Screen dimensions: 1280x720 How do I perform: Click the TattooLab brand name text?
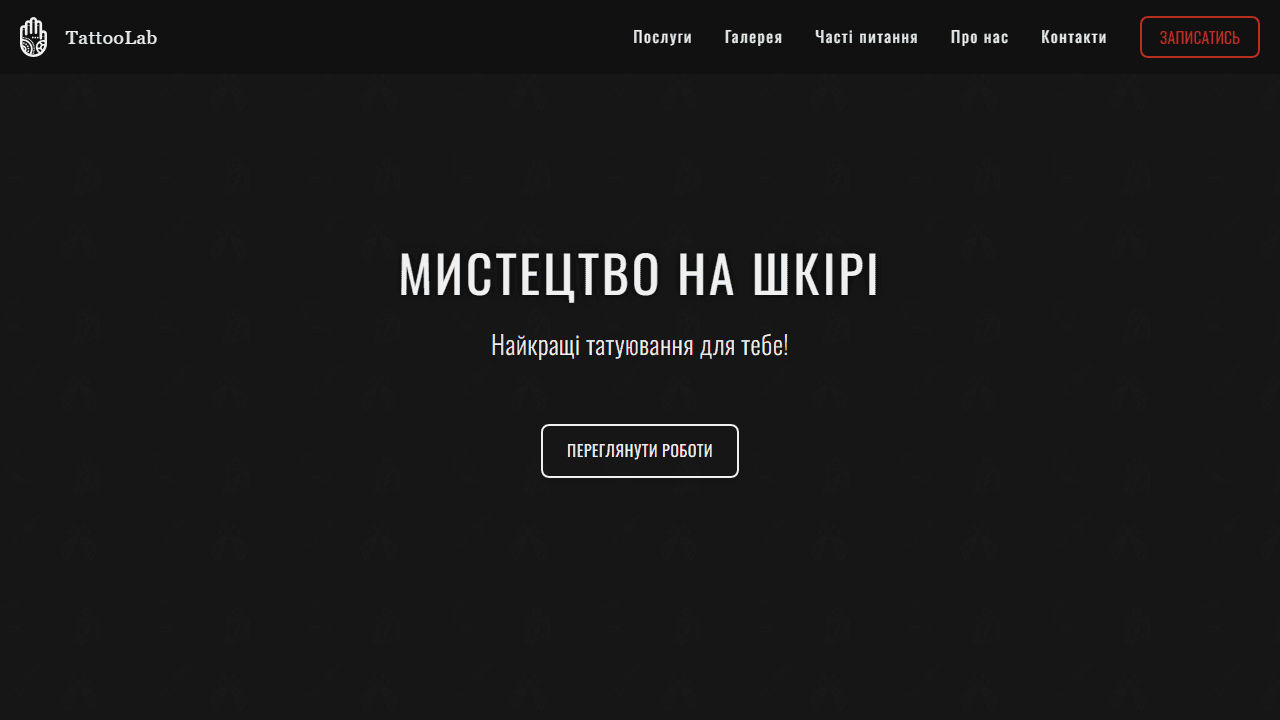click(x=111, y=38)
